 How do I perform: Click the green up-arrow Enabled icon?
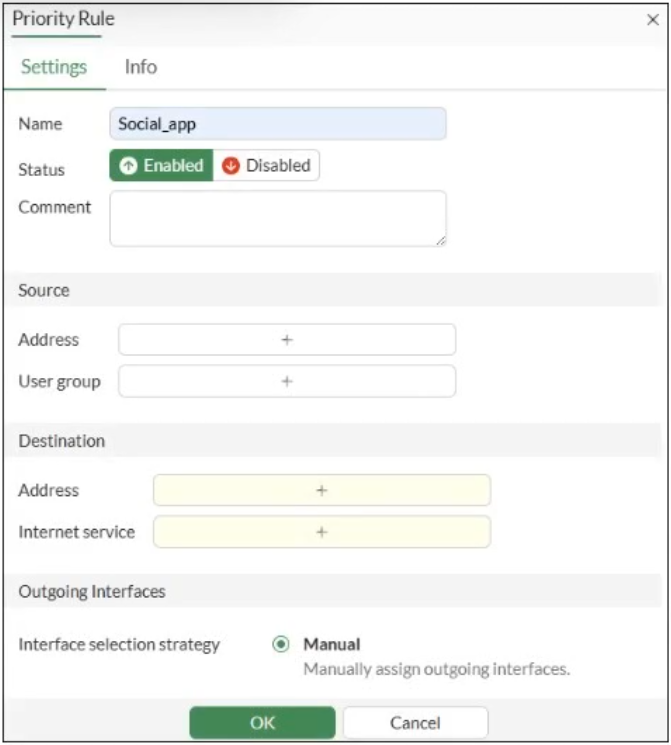point(128,166)
